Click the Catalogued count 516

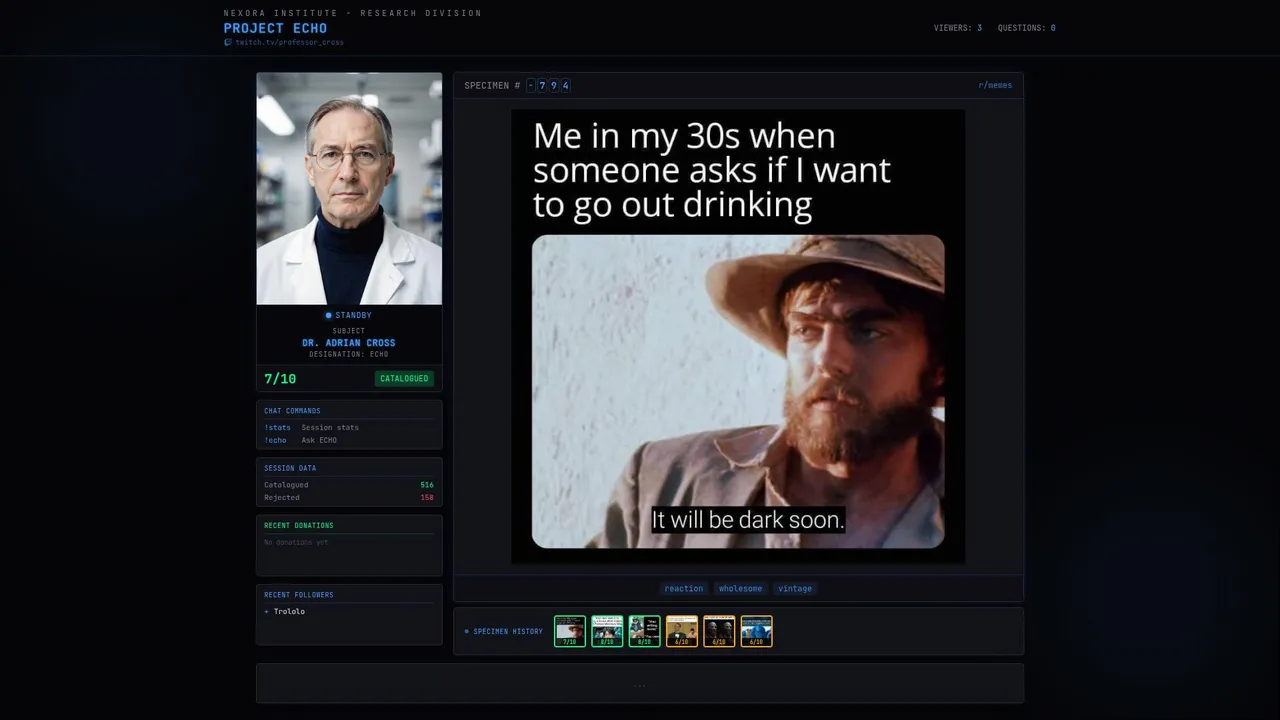click(427, 485)
